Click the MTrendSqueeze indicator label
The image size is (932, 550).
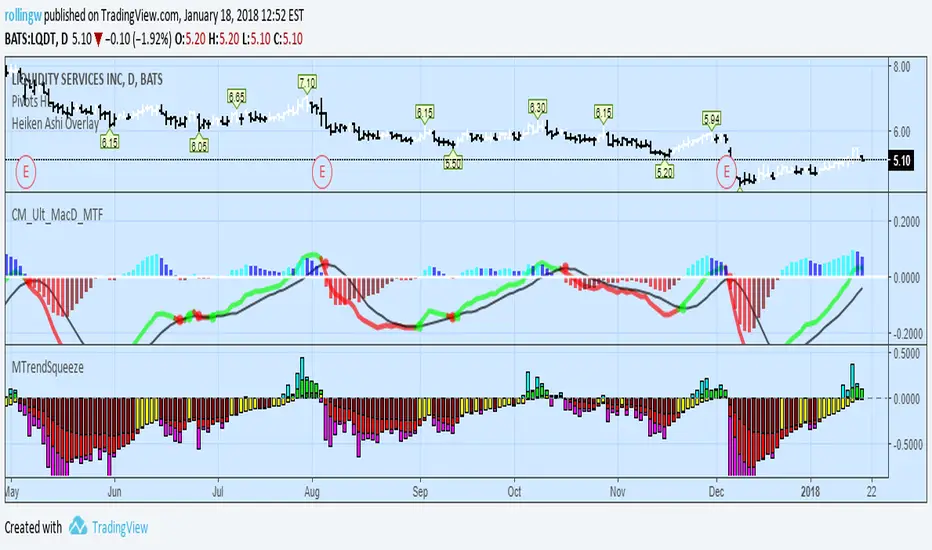[x=48, y=367]
